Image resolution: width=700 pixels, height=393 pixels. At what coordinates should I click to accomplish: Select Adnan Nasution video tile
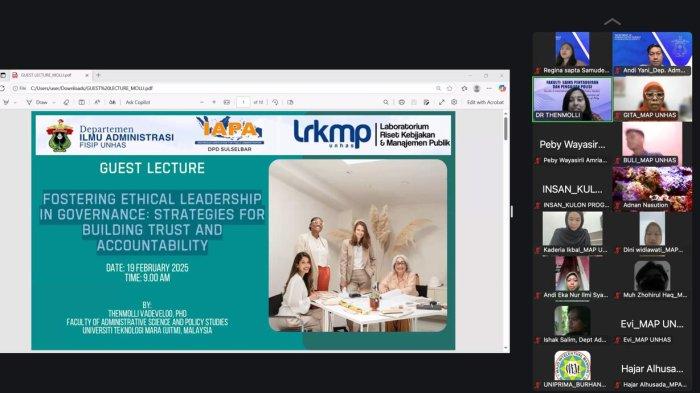pyautogui.click(x=652, y=189)
